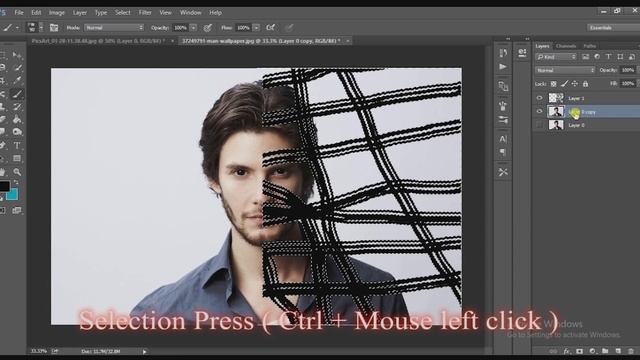Open the Flow slider arrow in options bar
Viewport: 640px width, 360px height.
pos(256,28)
